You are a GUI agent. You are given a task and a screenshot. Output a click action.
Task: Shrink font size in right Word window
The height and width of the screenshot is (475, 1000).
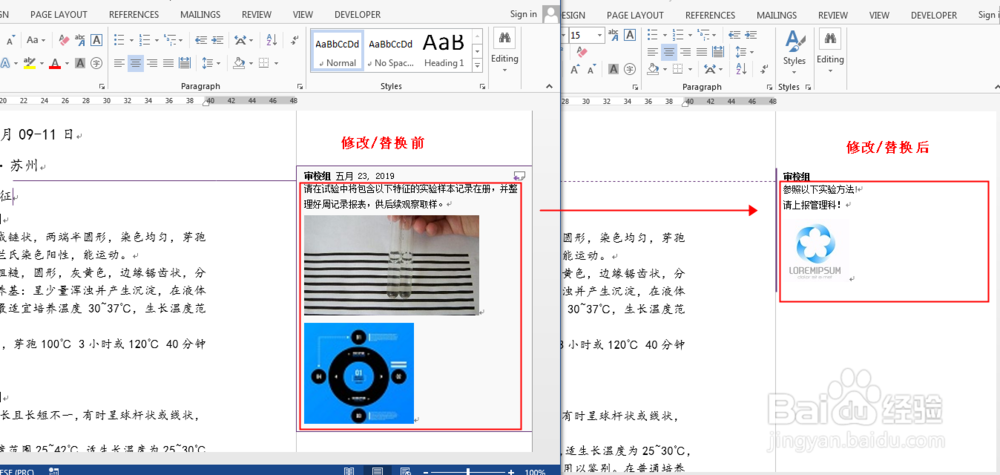point(592,69)
